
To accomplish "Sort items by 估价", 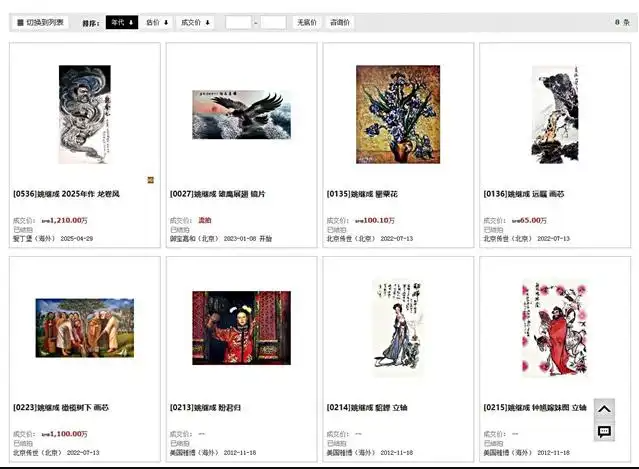I will 157,22.
